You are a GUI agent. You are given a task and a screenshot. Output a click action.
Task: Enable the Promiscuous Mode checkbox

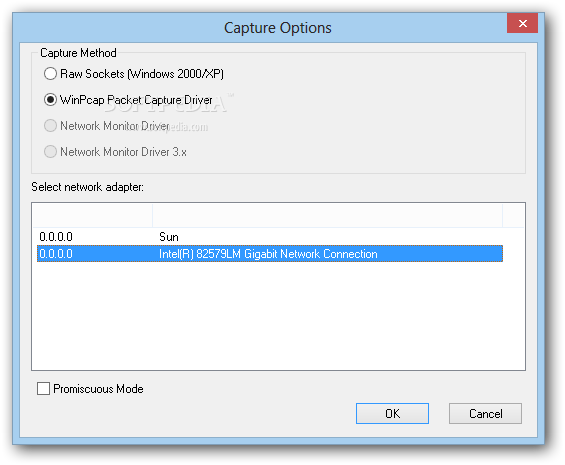(x=43, y=389)
